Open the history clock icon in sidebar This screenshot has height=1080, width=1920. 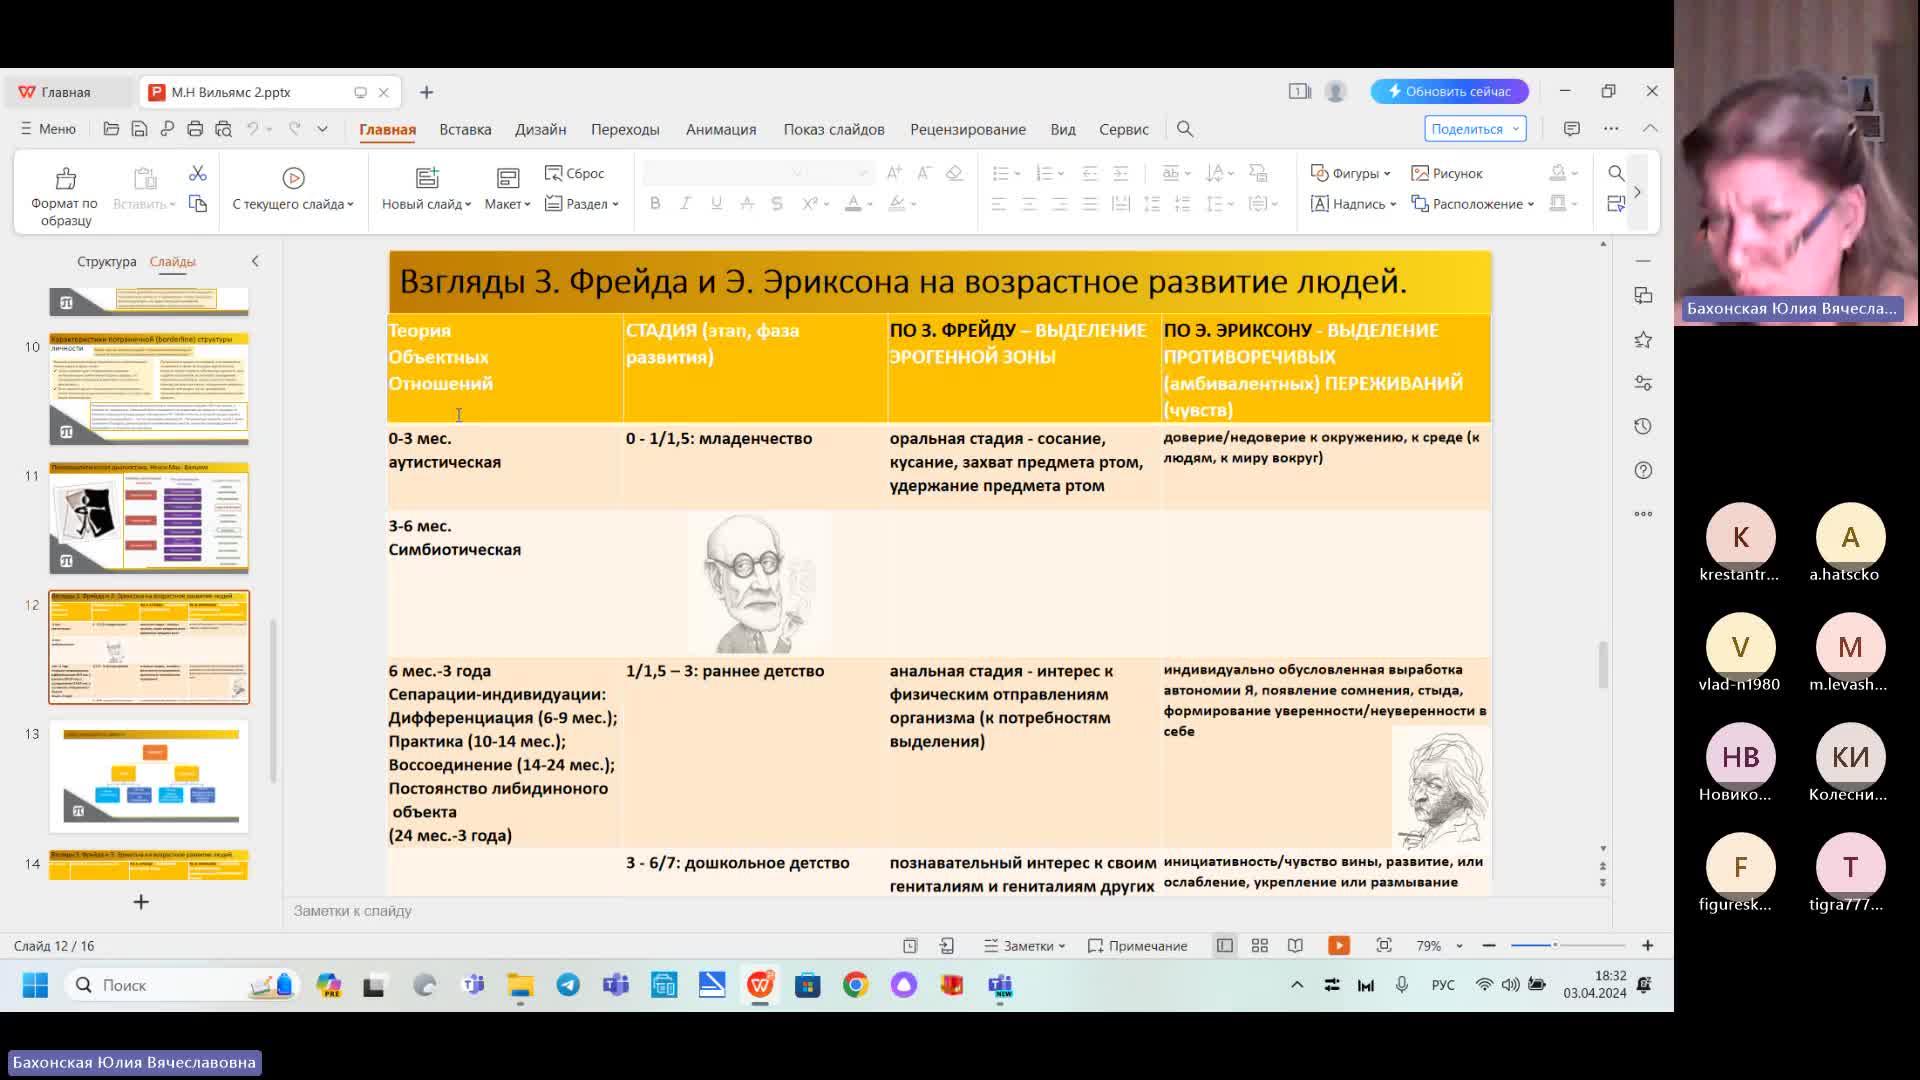point(1643,427)
